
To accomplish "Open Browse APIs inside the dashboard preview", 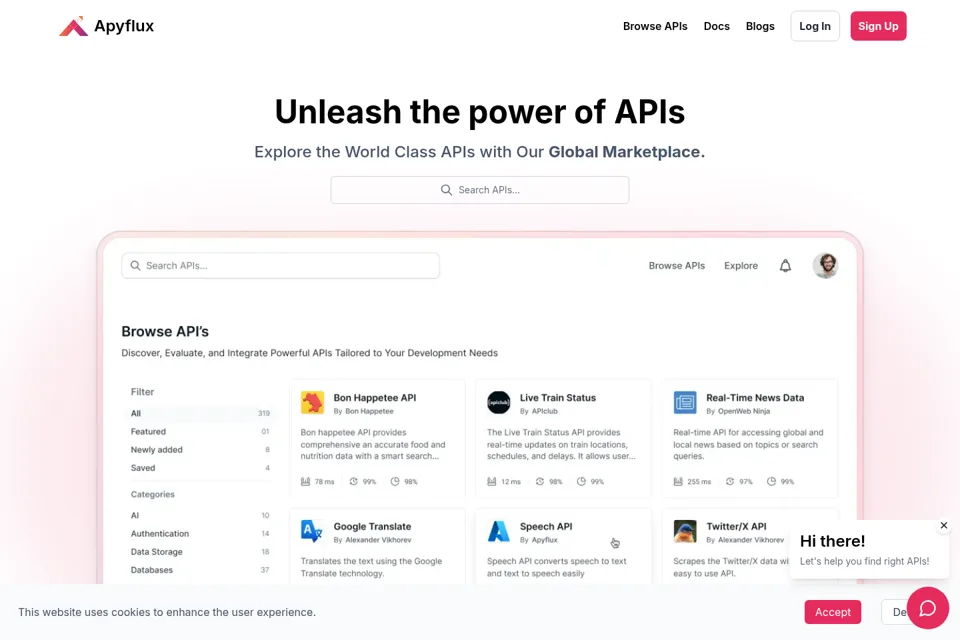I will tap(677, 266).
